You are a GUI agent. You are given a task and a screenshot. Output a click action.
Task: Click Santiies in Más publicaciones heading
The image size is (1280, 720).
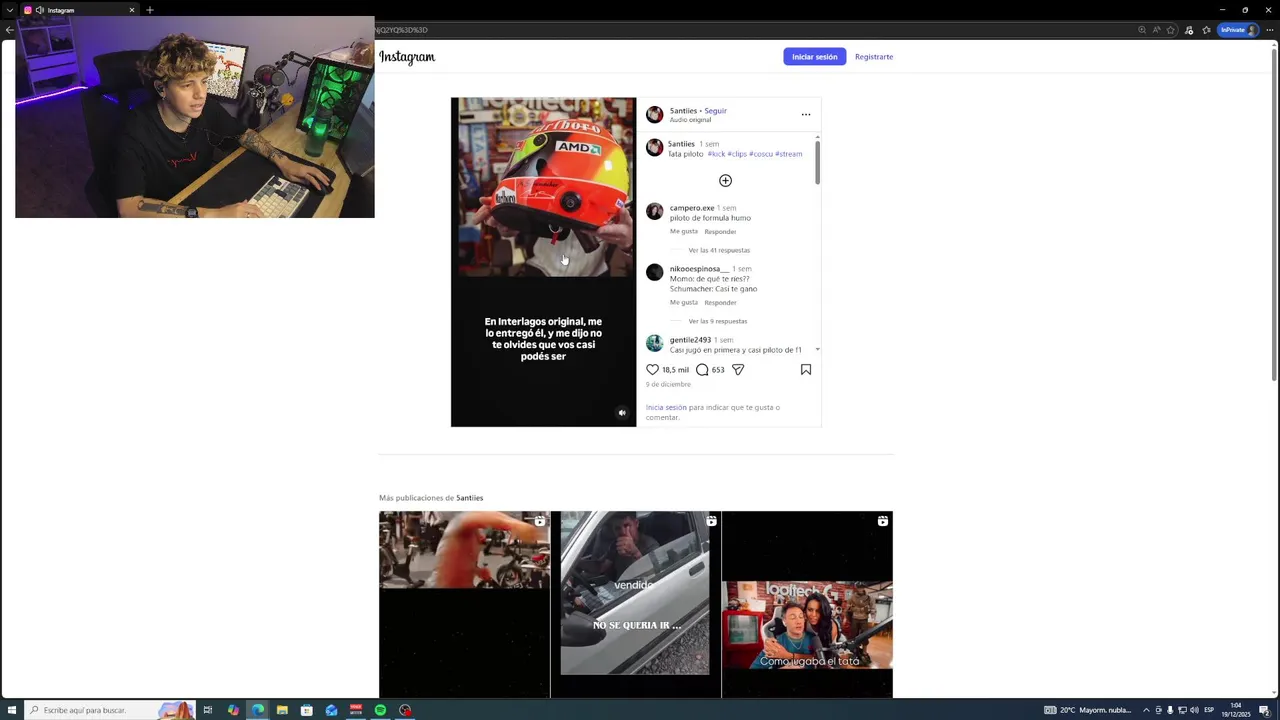coord(469,498)
